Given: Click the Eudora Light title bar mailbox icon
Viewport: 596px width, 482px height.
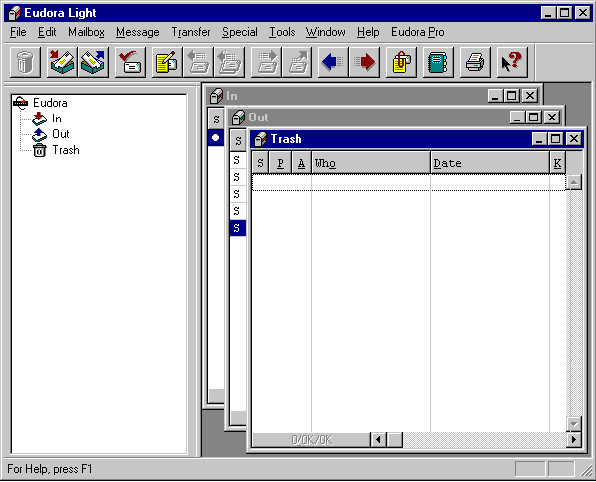Looking at the screenshot, I should tap(14, 13).
